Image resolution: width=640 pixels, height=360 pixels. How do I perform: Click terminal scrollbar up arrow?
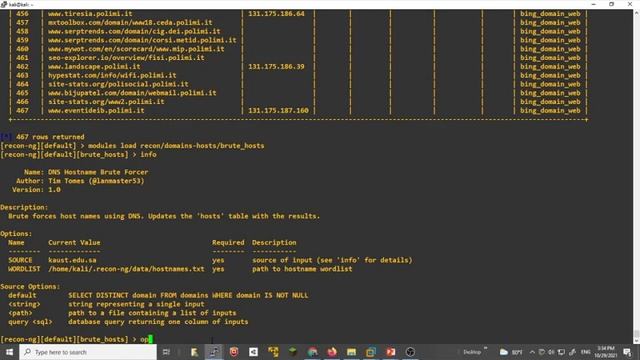pos(636,13)
